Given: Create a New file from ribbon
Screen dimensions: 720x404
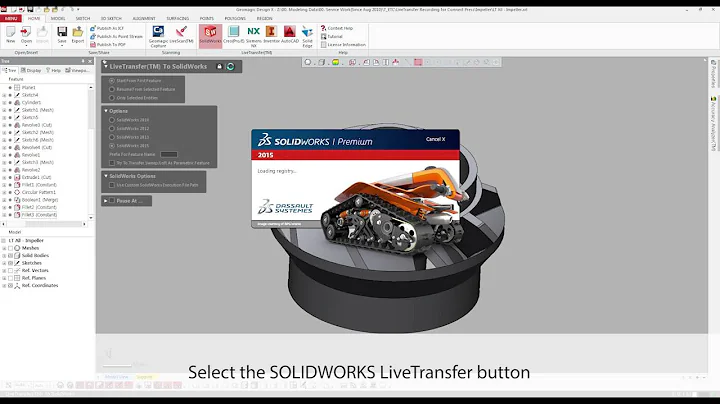Looking at the screenshot, I should 11,35.
